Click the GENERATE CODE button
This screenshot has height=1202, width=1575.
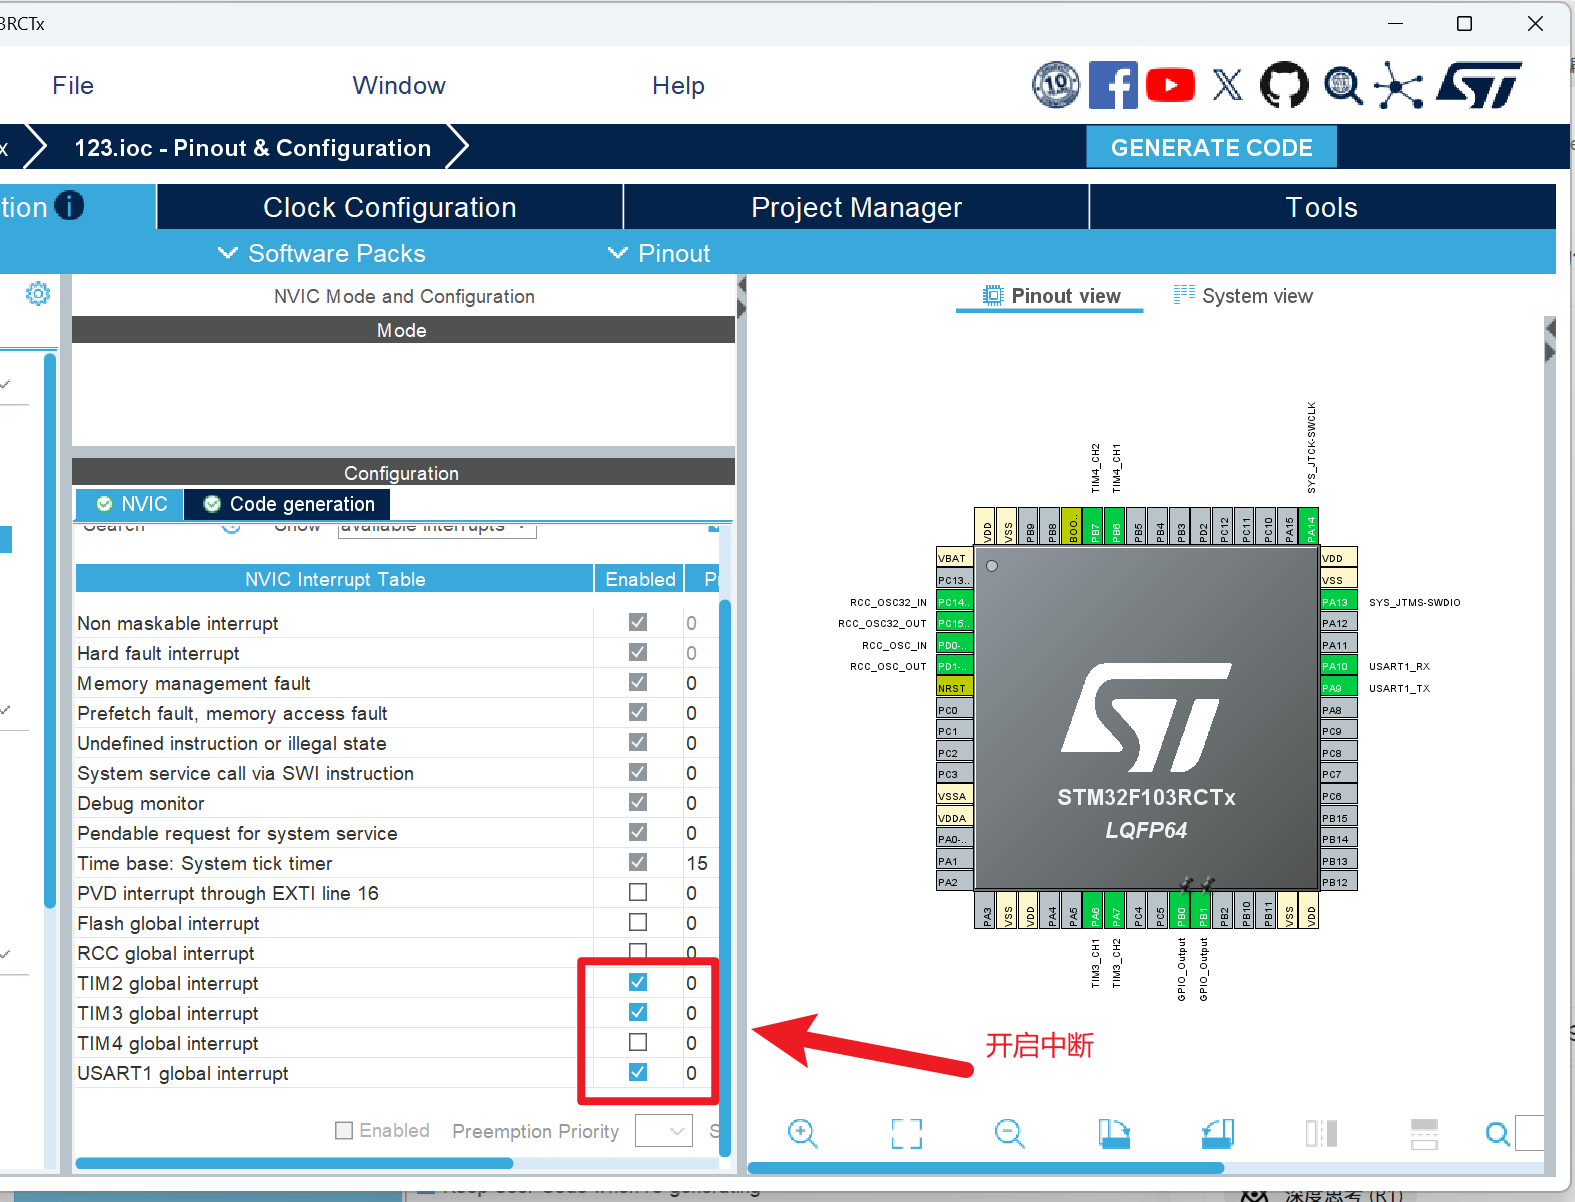pyautogui.click(x=1211, y=148)
